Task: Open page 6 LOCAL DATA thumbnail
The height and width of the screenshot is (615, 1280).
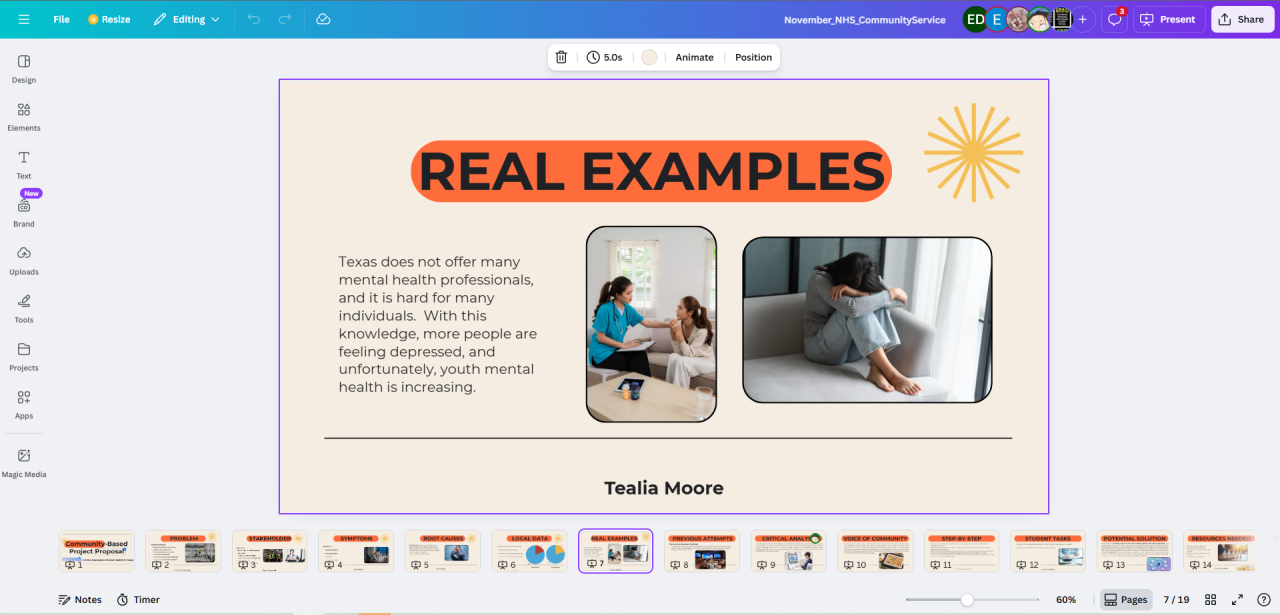Action: (529, 551)
